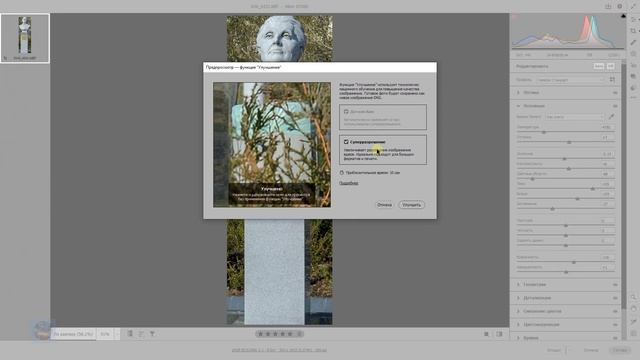Click the Открыть (Open) button at the bottom
The width and height of the screenshot is (640, 360).
pos(554,350)
